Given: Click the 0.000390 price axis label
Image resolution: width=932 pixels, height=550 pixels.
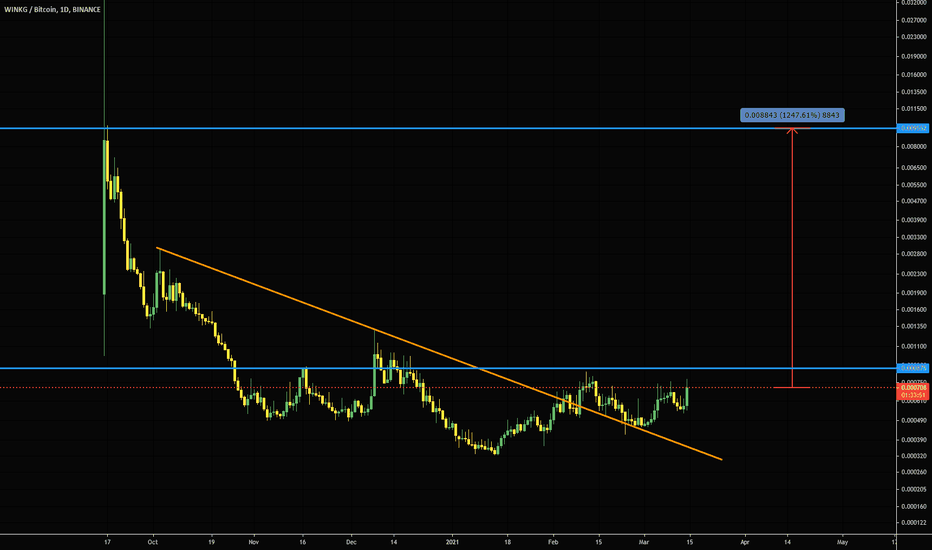Looking at the screenshot, I should [x=914, y=440].
